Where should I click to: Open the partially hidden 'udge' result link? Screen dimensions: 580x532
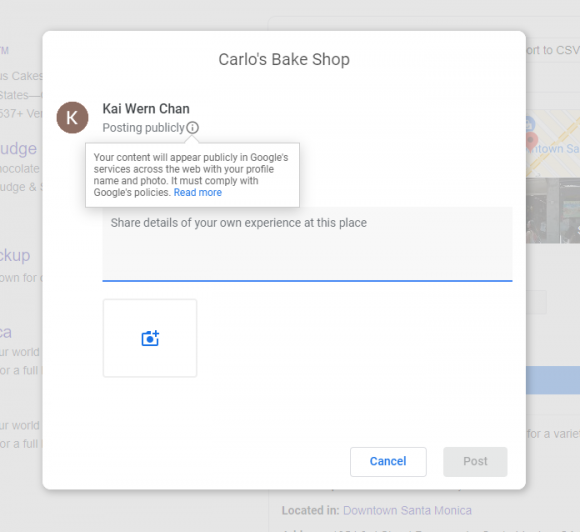coord(18,149)
